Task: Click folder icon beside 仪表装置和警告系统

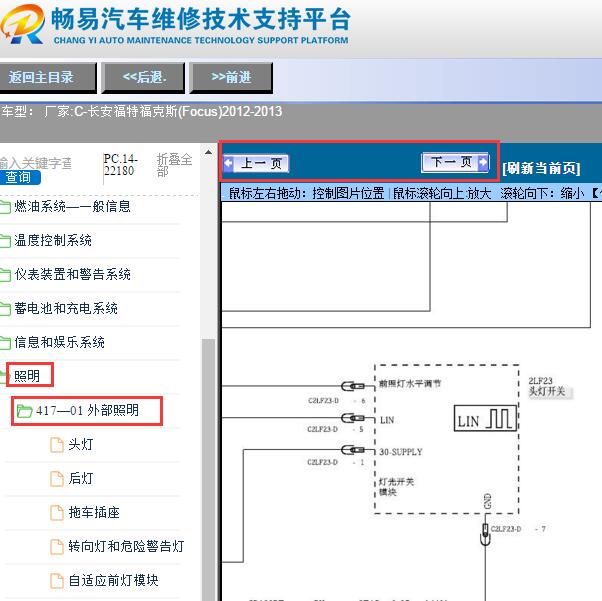Action: [5, 275]
